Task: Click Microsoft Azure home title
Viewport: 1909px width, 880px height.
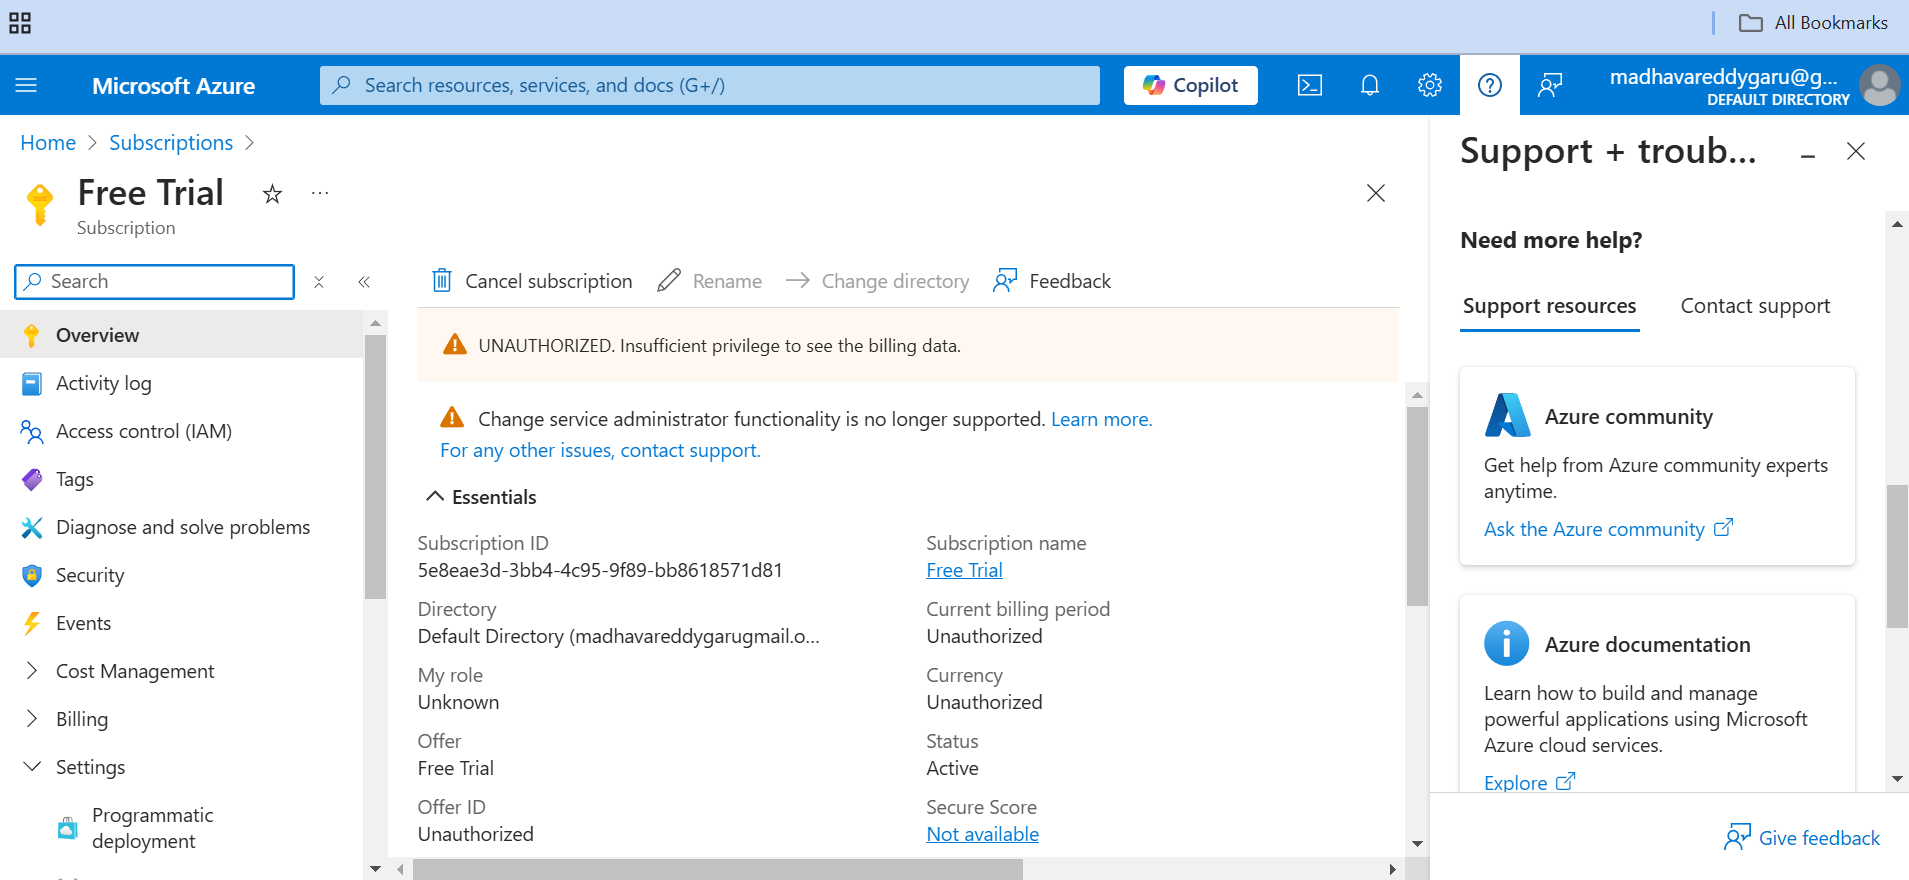Action: (173, 86)
